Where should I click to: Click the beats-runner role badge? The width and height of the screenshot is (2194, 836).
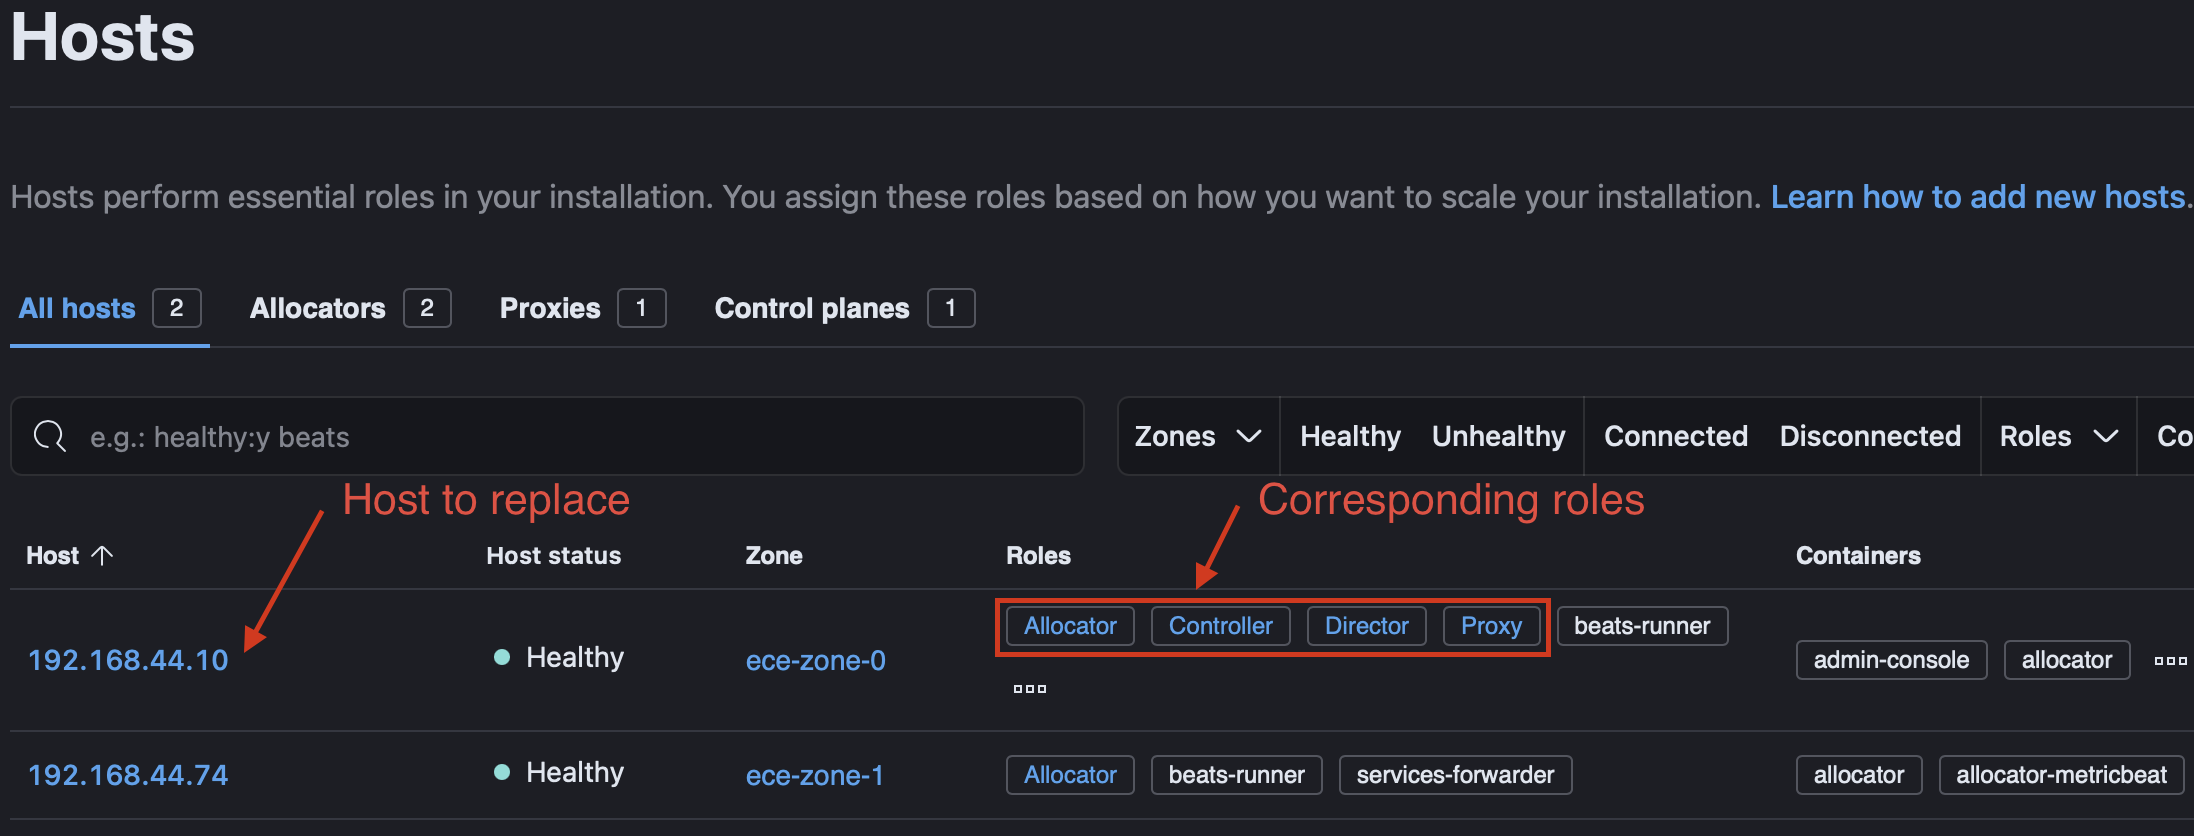point(1641,625)
